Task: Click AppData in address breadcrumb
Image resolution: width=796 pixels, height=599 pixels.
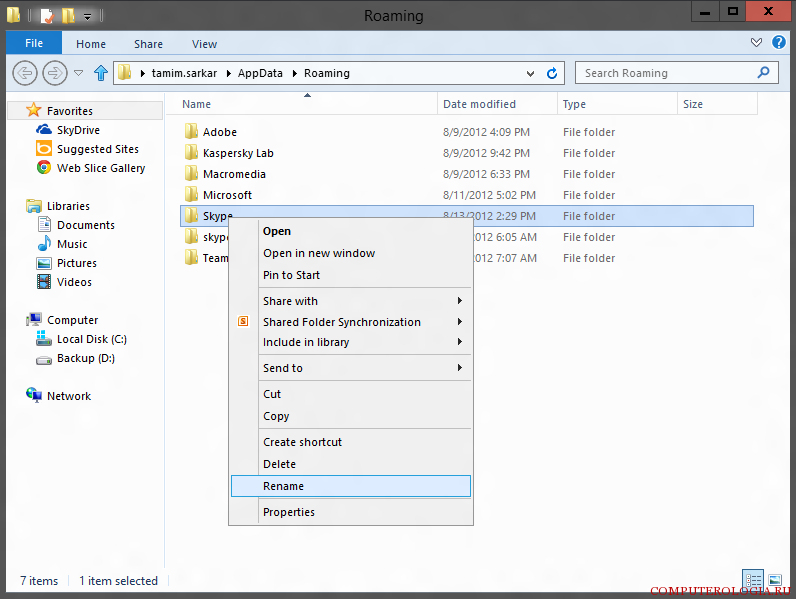Action: 260,73
